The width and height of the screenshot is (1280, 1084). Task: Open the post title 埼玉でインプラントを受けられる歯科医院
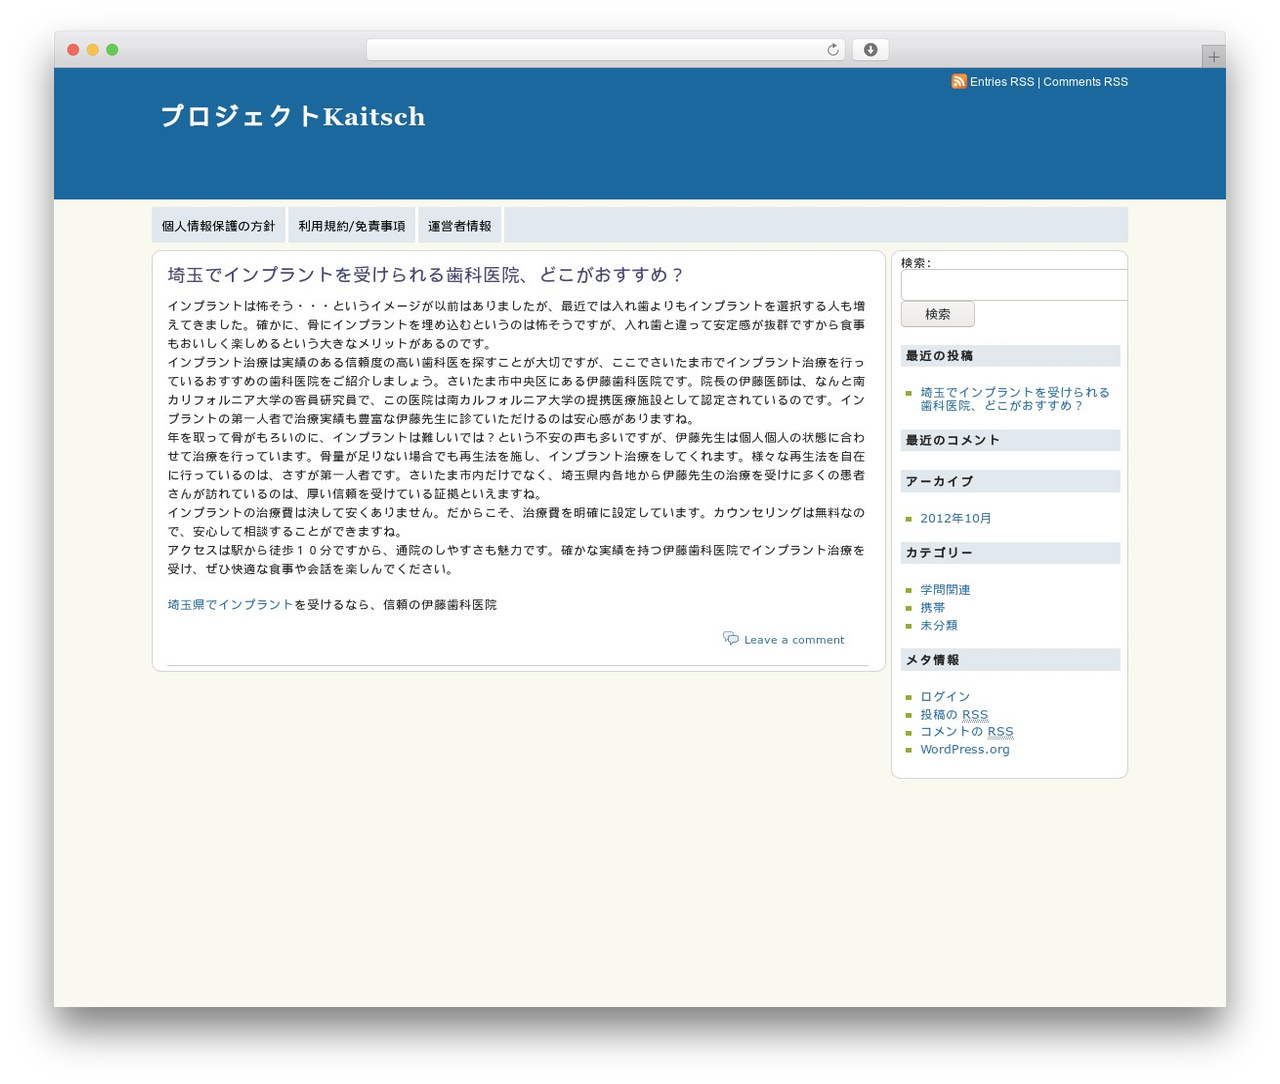coord(426,275)
